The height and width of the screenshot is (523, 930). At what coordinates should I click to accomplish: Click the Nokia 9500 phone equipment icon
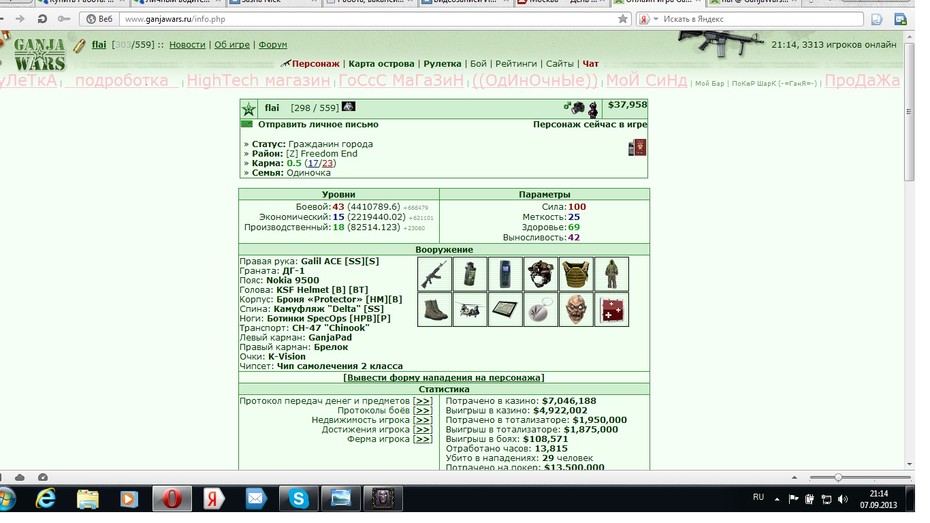click(505, 274)
